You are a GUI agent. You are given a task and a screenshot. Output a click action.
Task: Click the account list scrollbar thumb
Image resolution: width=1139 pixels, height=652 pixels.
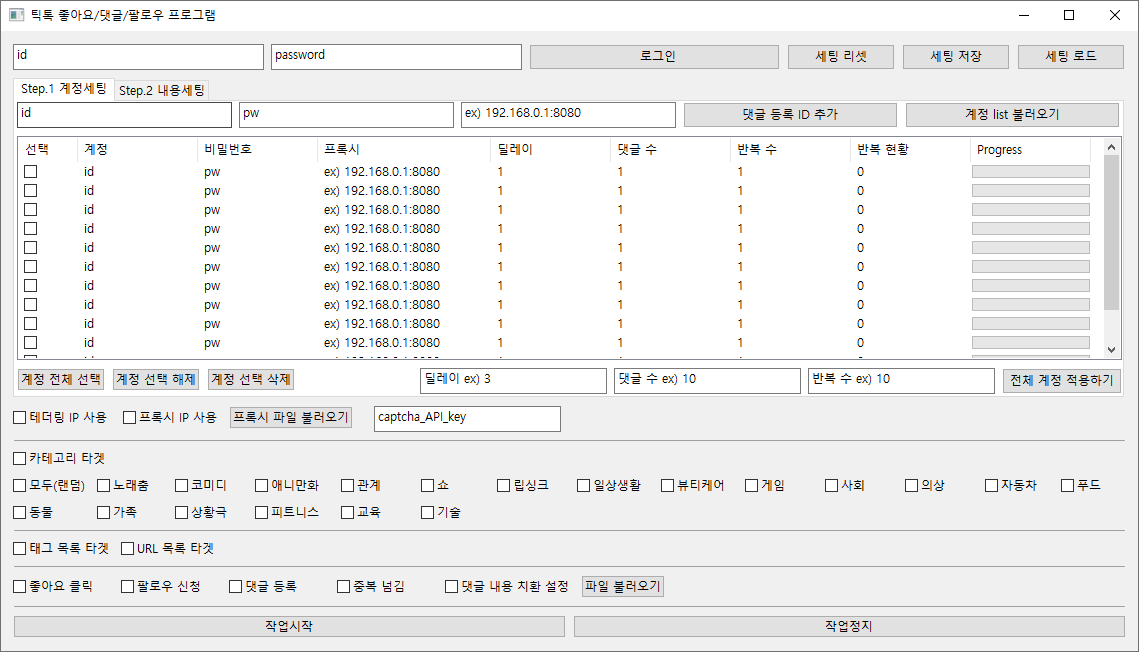[1111, 232]
